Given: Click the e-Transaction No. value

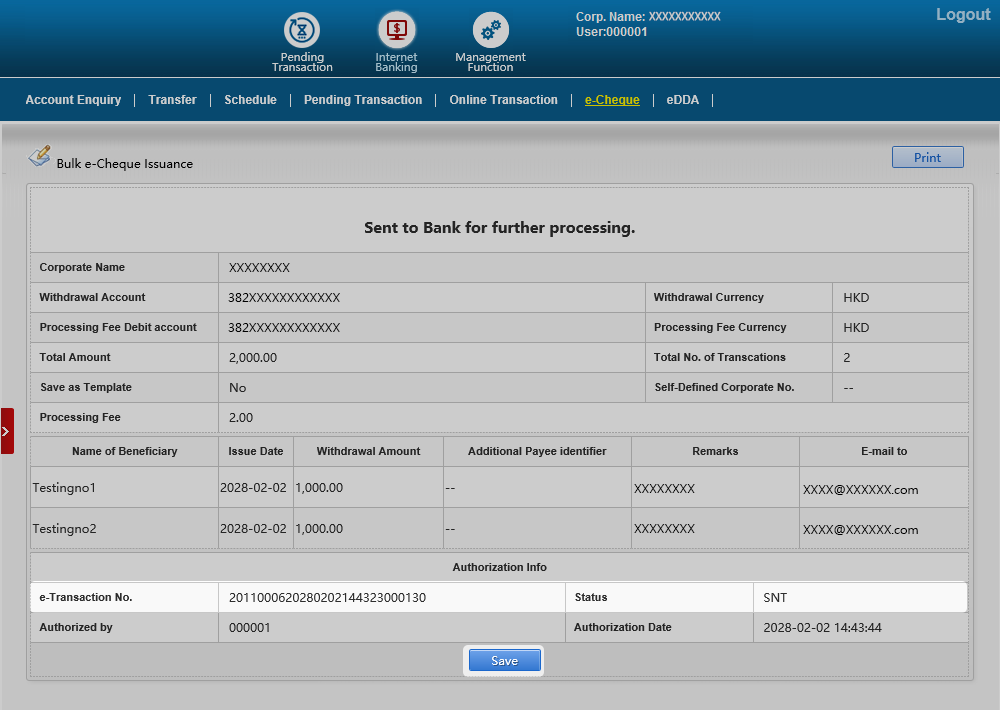Looking at the screenshot, I should [x=327, y=598].
